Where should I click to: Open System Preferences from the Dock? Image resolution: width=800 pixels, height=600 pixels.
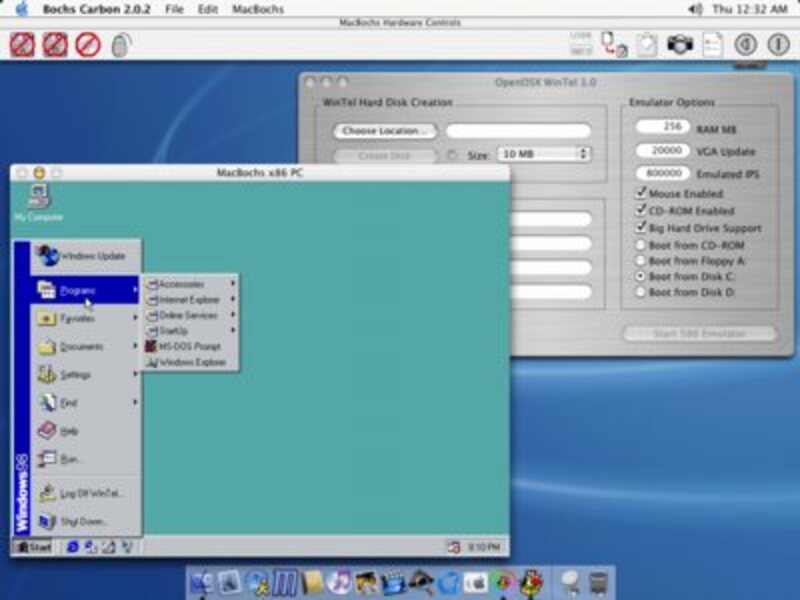(x=477, y=582)
